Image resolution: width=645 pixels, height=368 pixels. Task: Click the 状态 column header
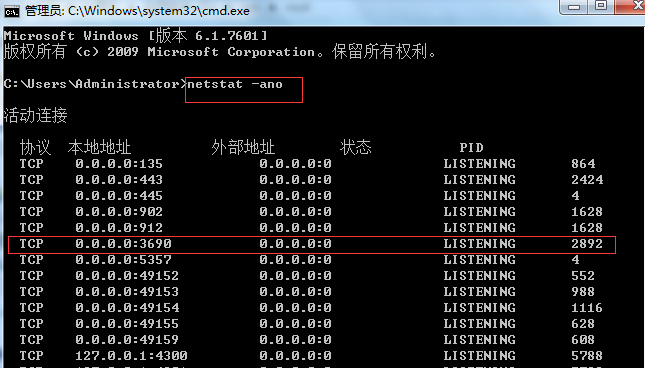coord(356,147)
